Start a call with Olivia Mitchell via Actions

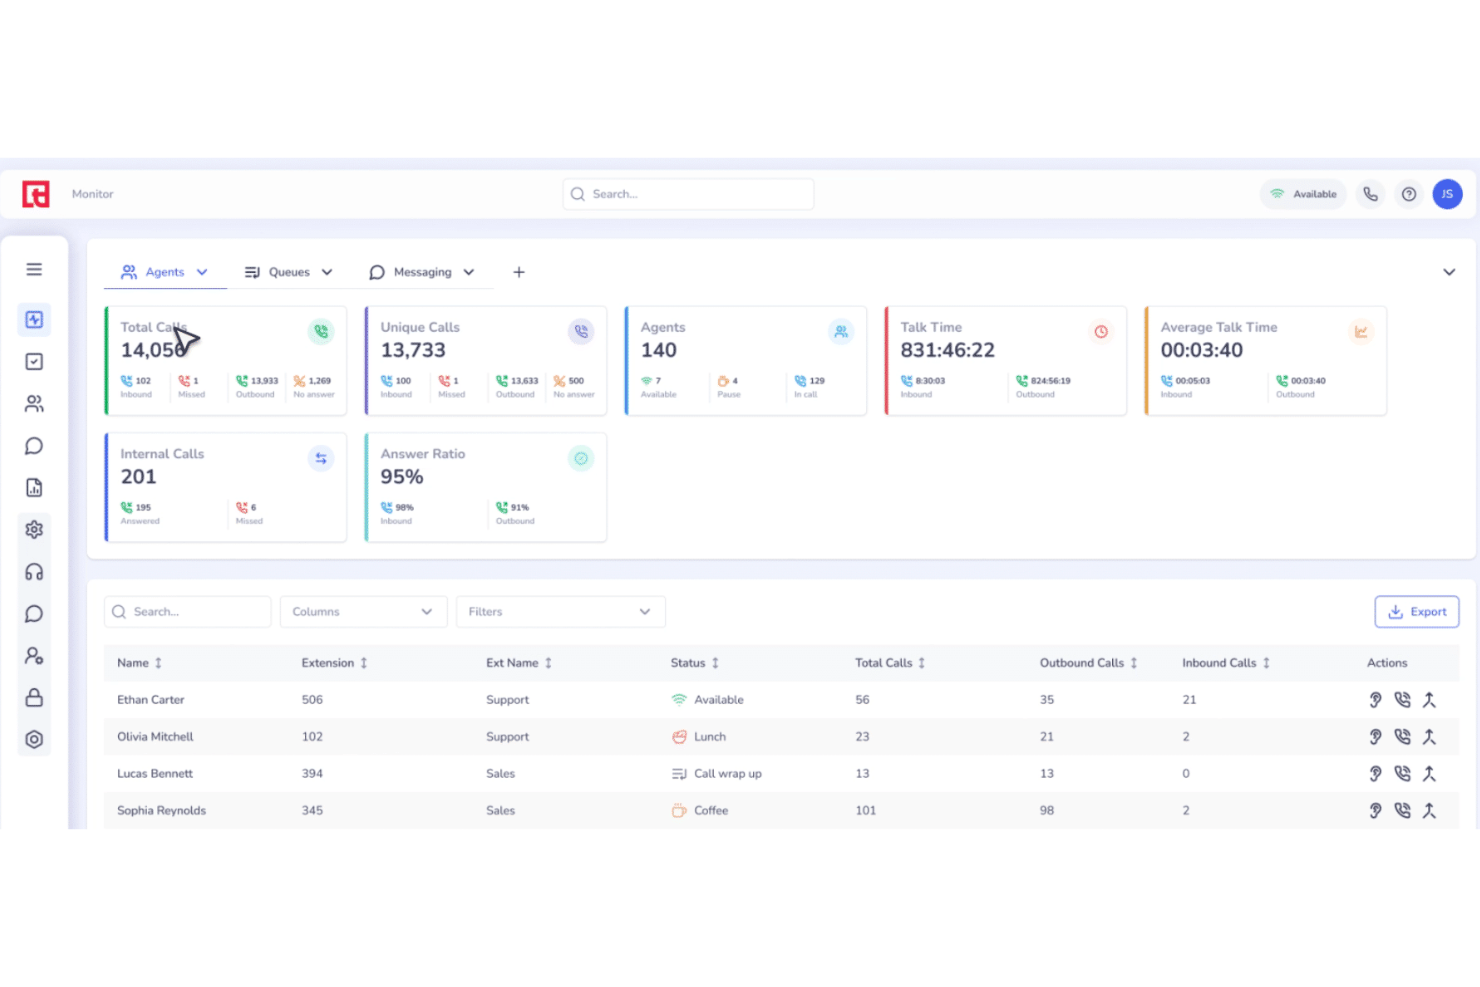[1403, 736]
